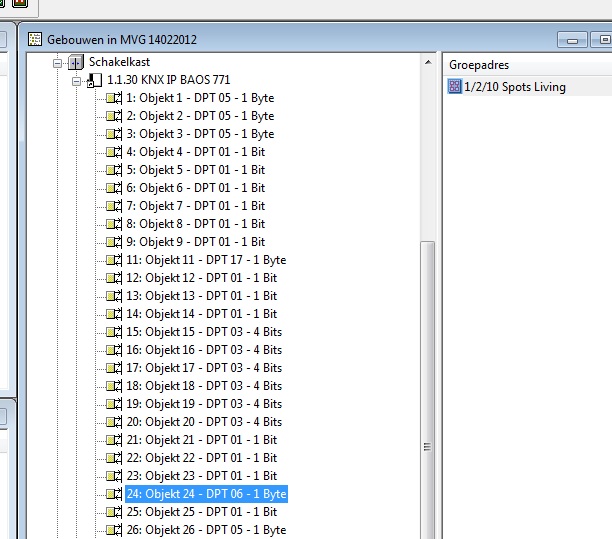Click the icon of Objekt 17
The image size is (612, 539).
click(x=114, y=368)
